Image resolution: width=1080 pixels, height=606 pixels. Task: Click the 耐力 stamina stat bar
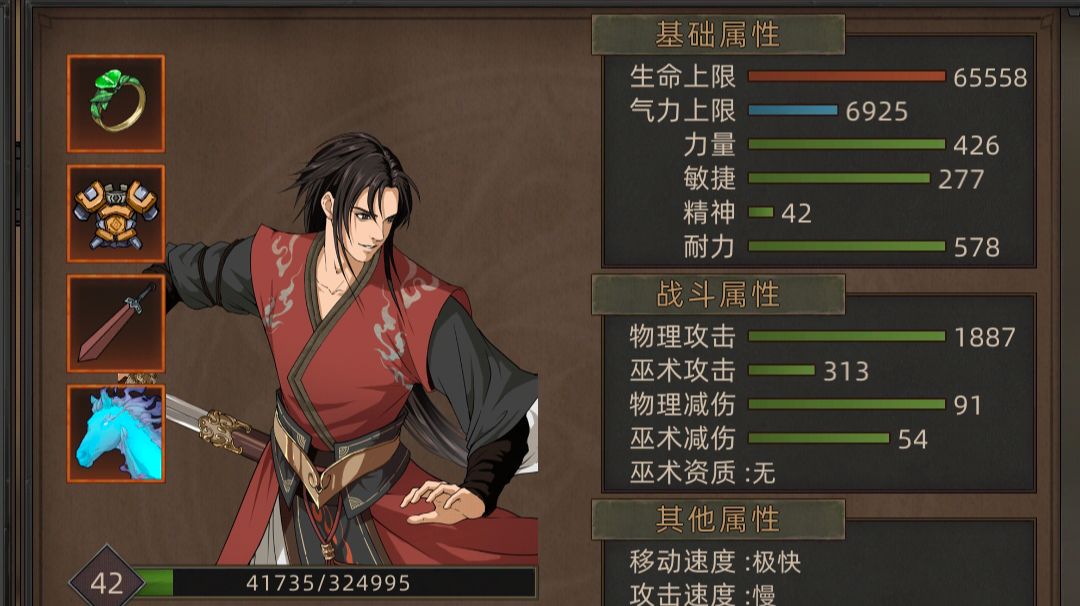tap(847, 247)
